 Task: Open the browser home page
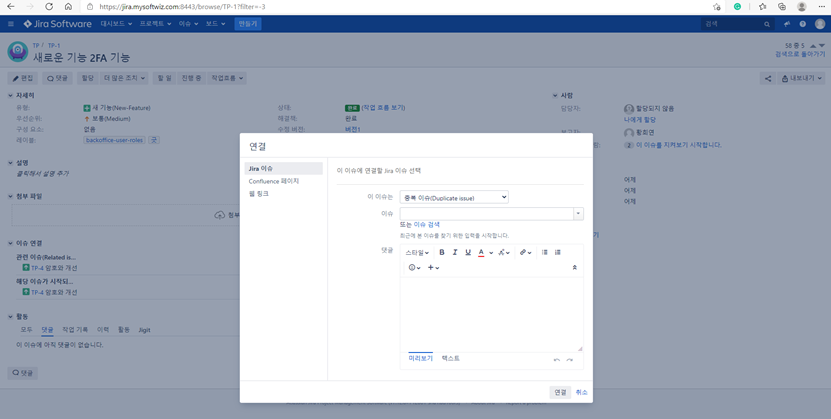[68, 7]
